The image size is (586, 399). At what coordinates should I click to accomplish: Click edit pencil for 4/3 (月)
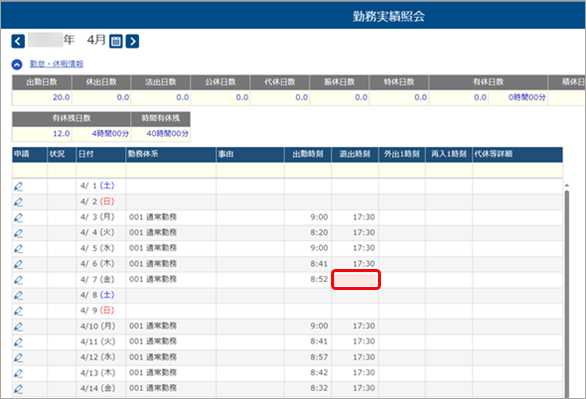[x=18, y=217]
